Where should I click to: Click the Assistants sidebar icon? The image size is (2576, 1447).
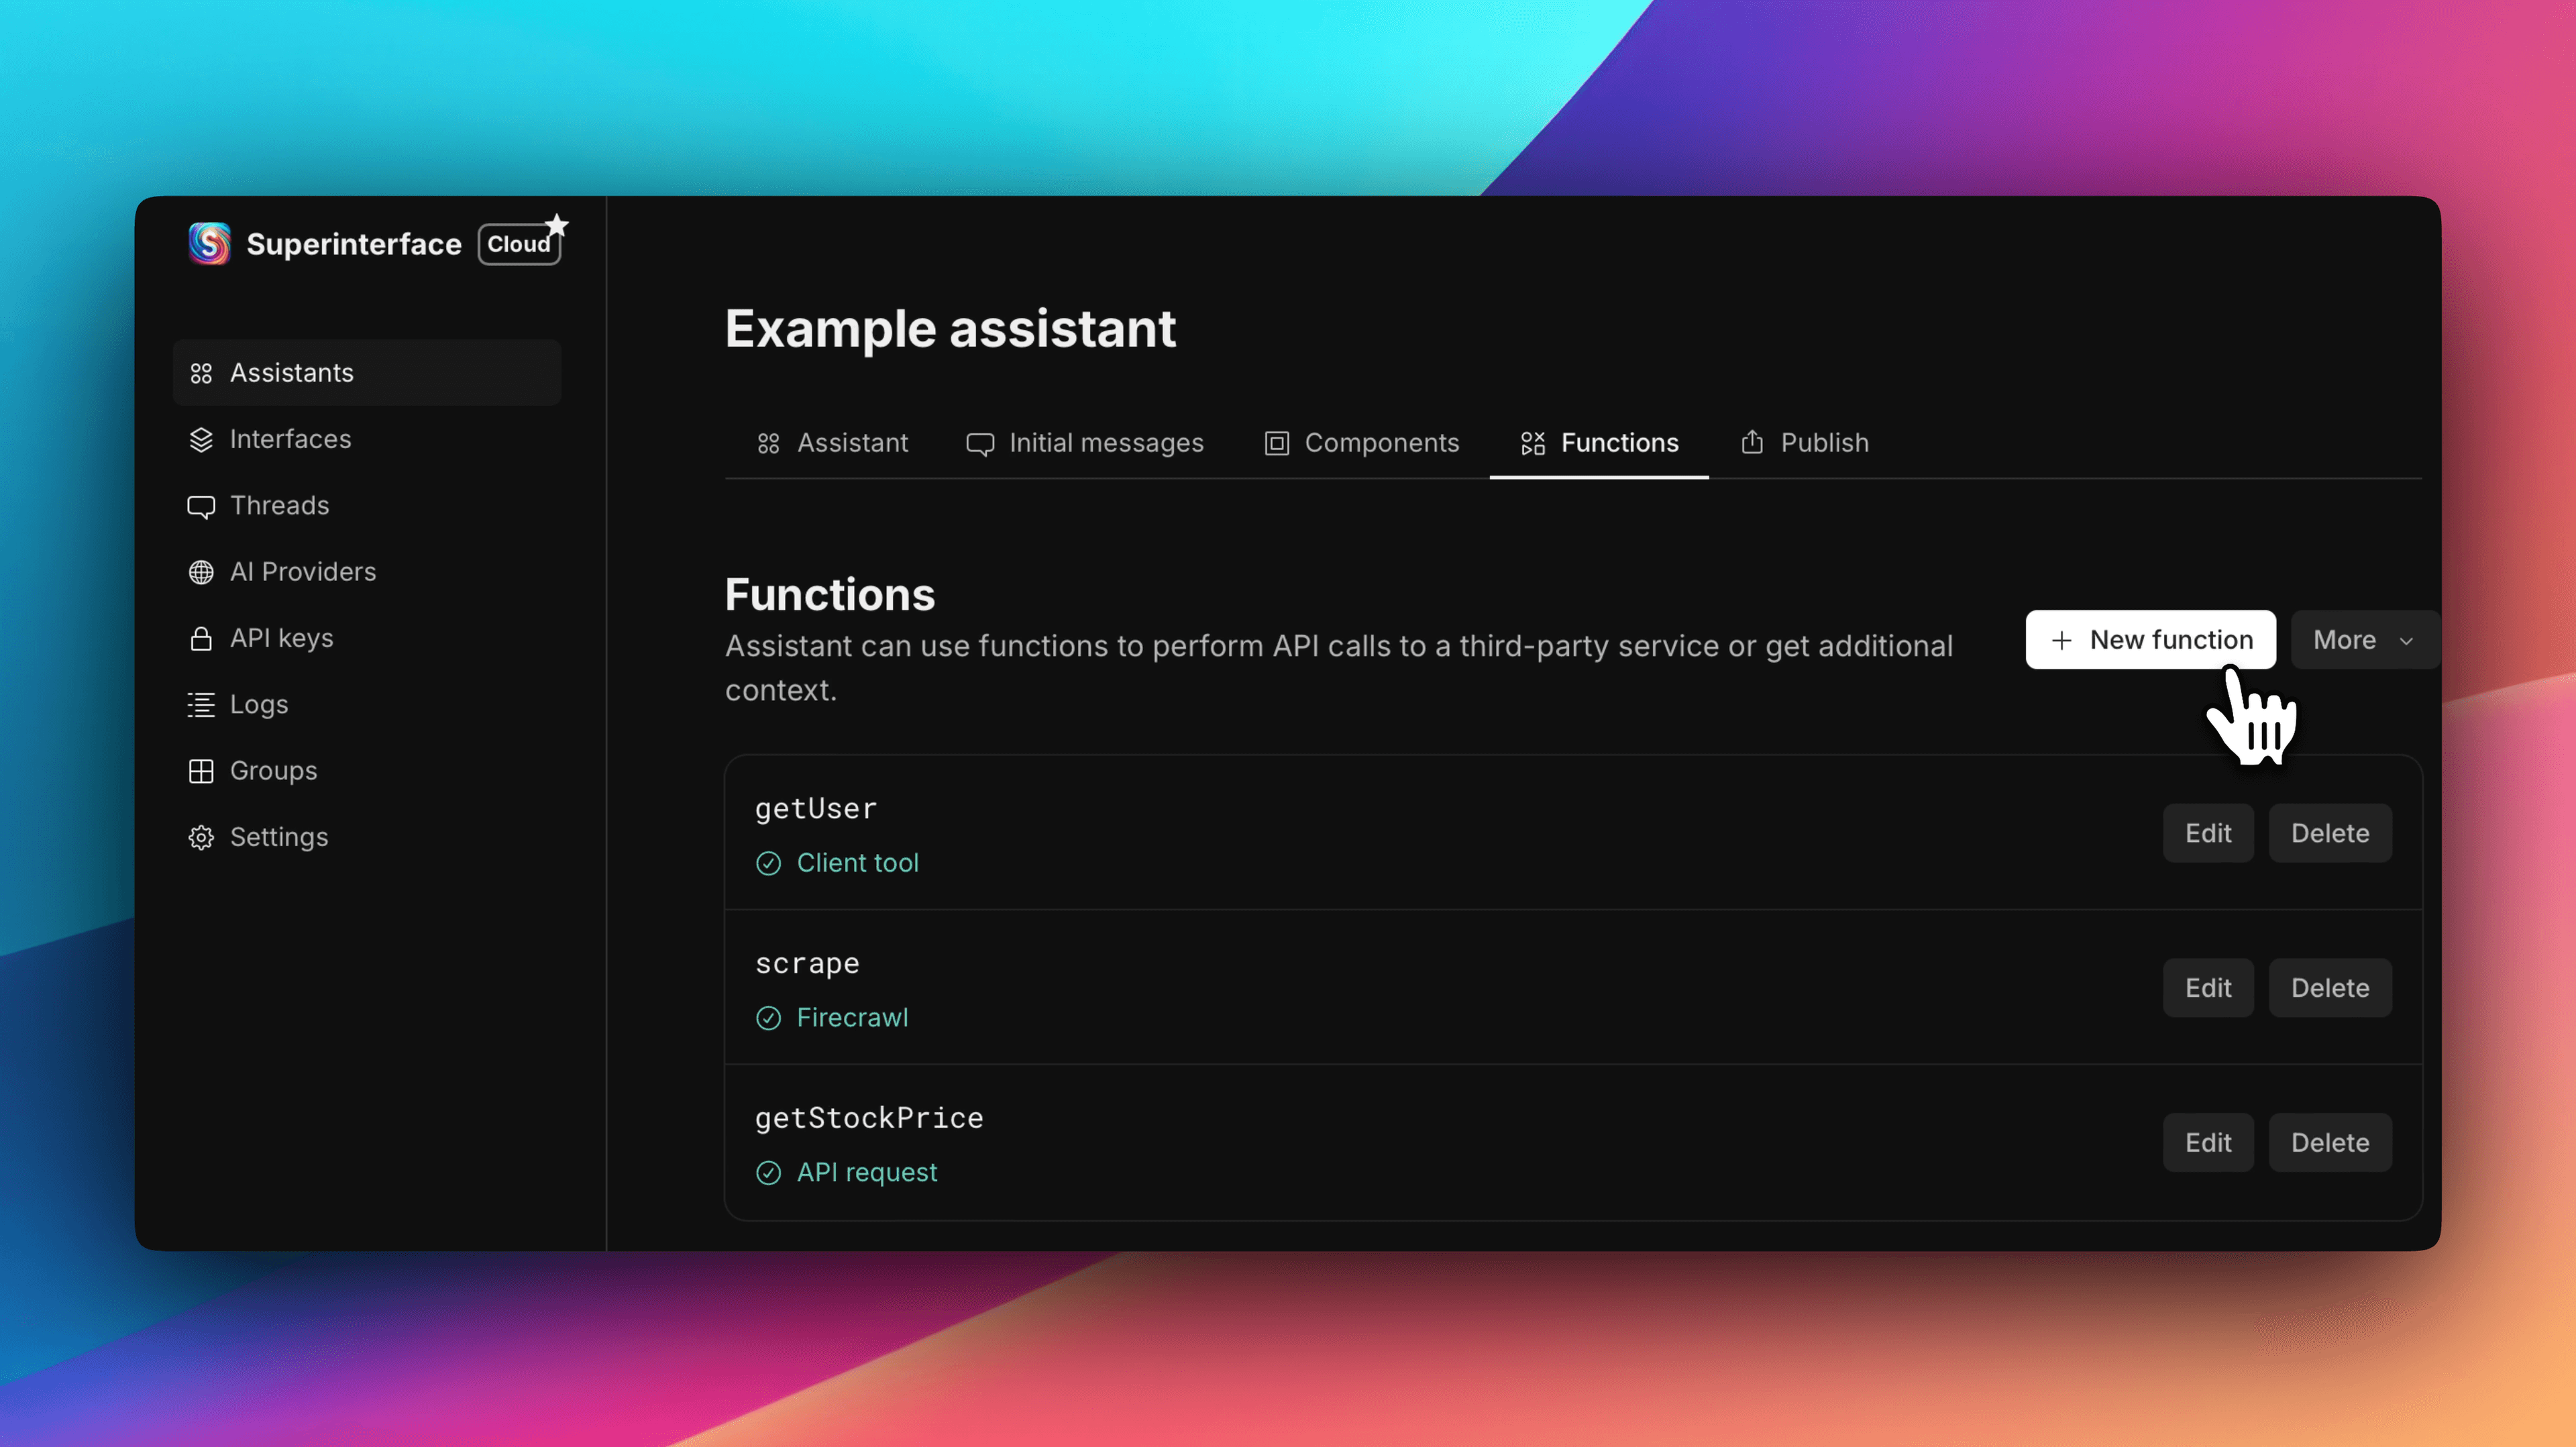pyautogui.click(x=200, y=372)
